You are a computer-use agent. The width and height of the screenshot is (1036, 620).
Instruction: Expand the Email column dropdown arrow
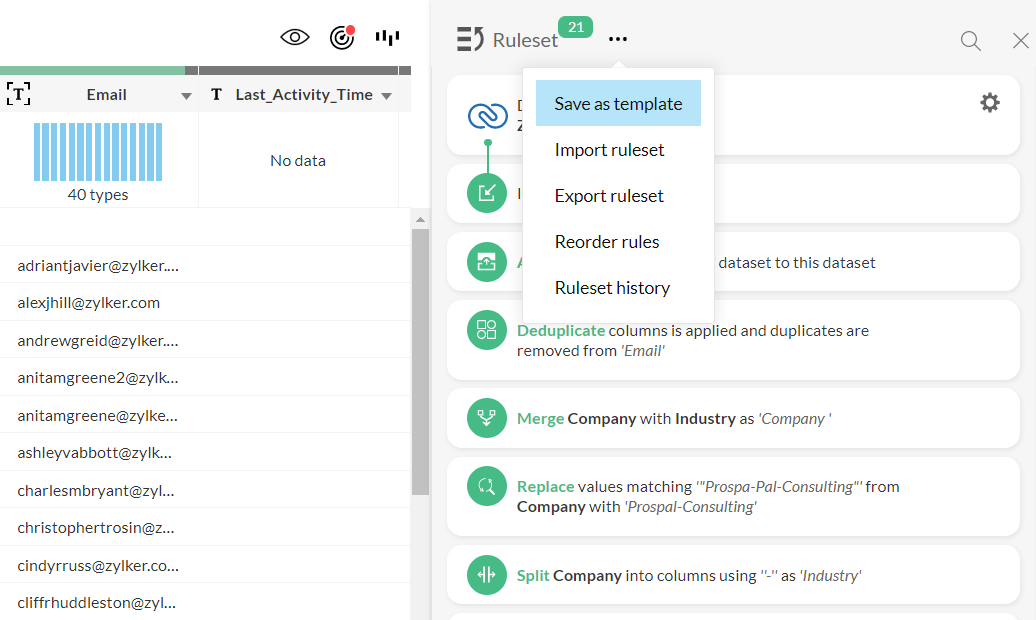[x=186, y=97]
